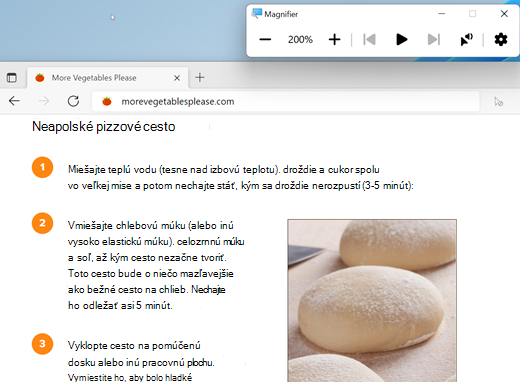Skip to next sentence in Magnifier reading

coord(434,40)
